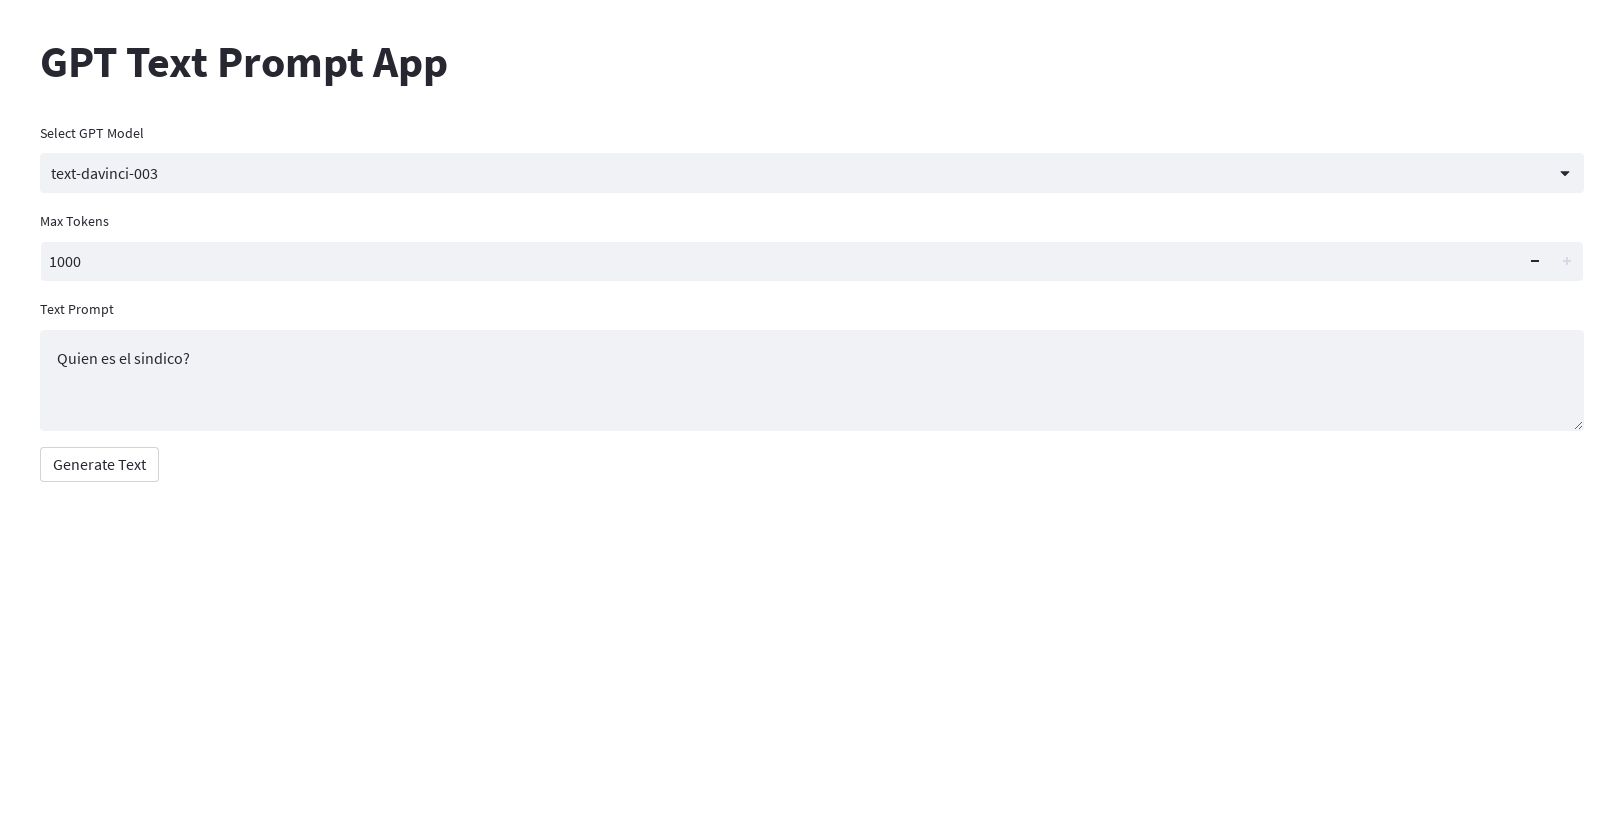This screenshot has width=1600, height=836.
Task: Click the Generate Text button
Action: [x=99, y=464]
